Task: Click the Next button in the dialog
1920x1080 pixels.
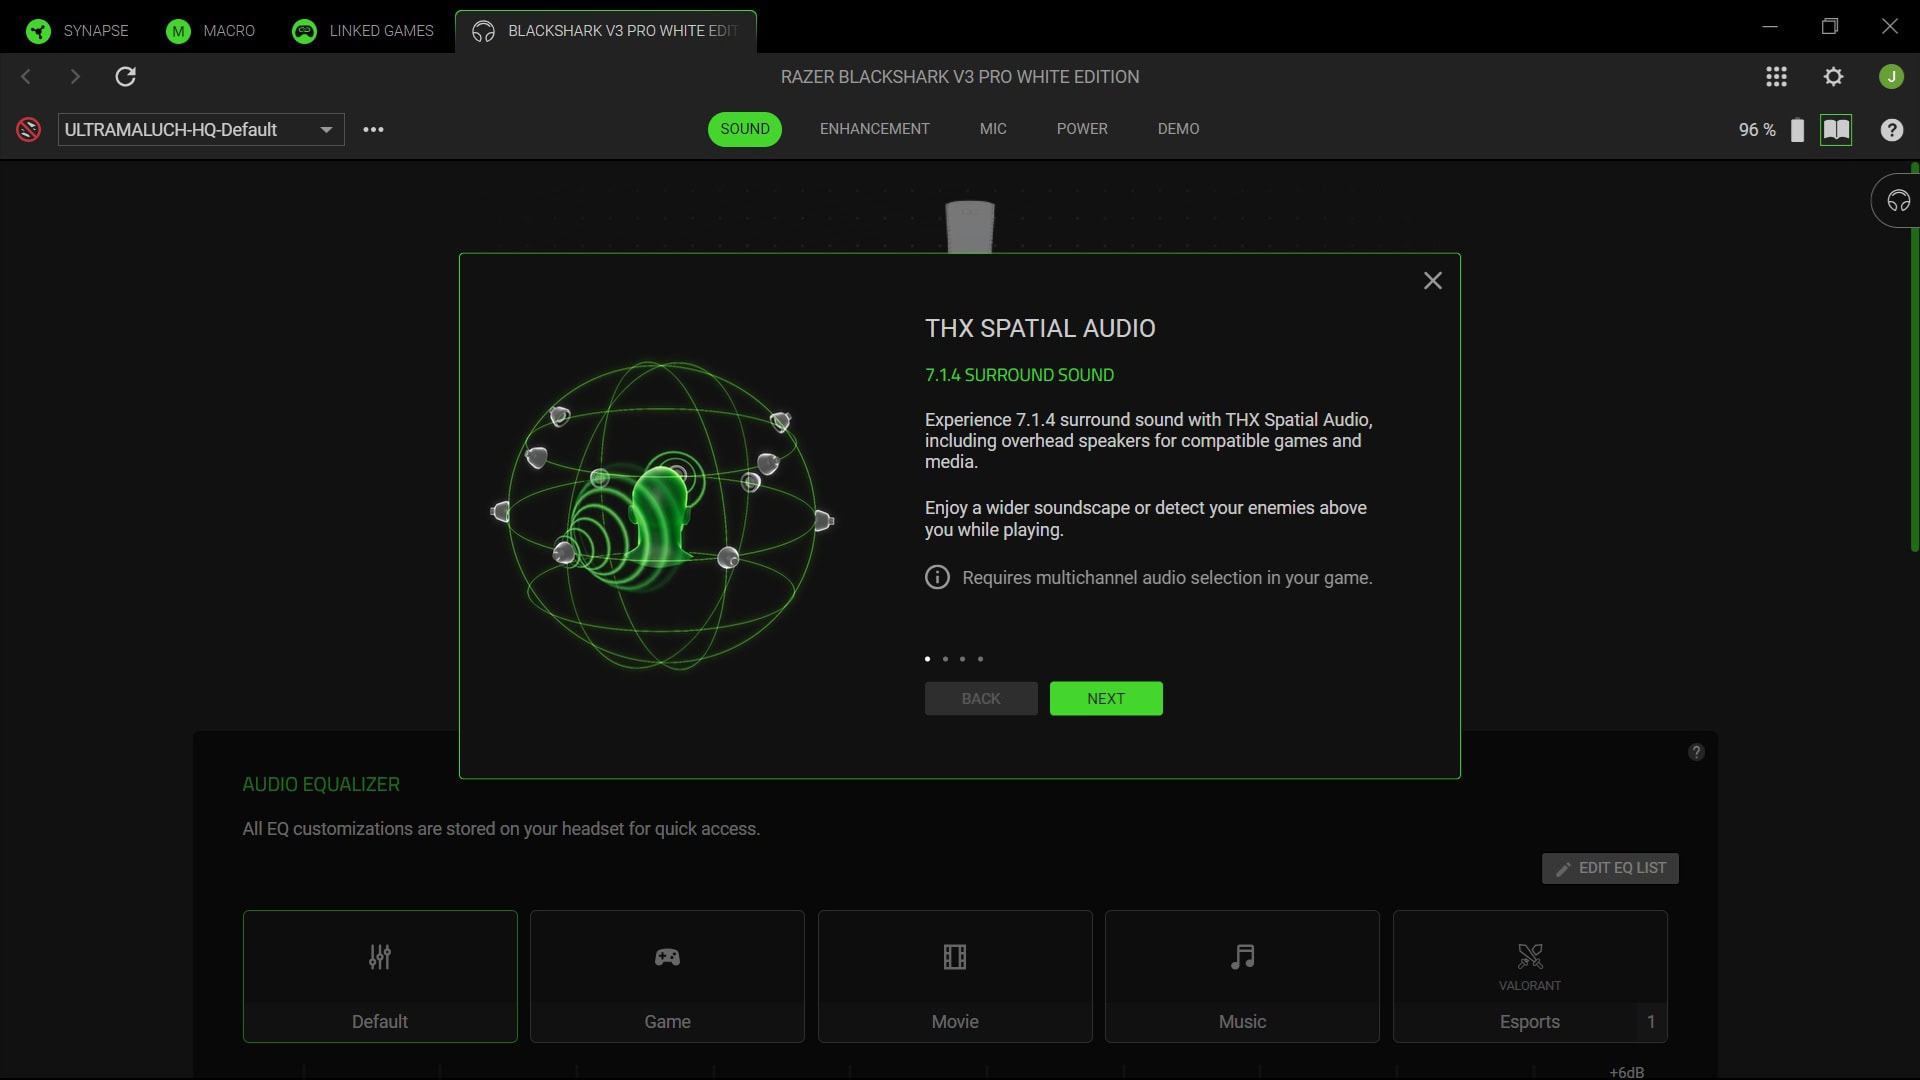Action: tap(1106, 699)
